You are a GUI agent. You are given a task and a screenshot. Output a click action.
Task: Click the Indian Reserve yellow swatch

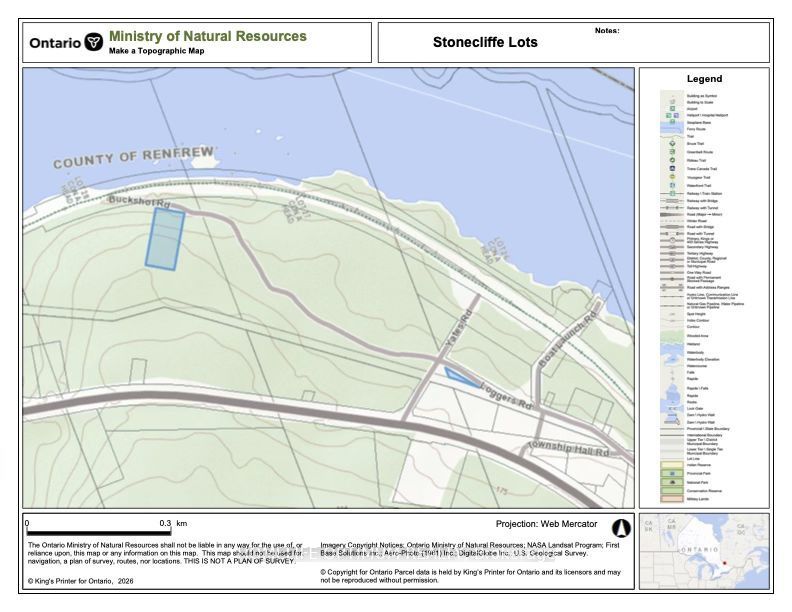[672, 465]
